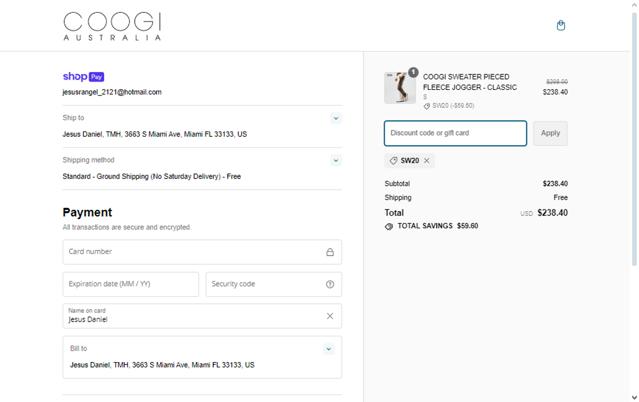This screenshot has width=639, height=402.
Task: Open the fleece jogger product thumbnail
Action: (x=400, y=88)
